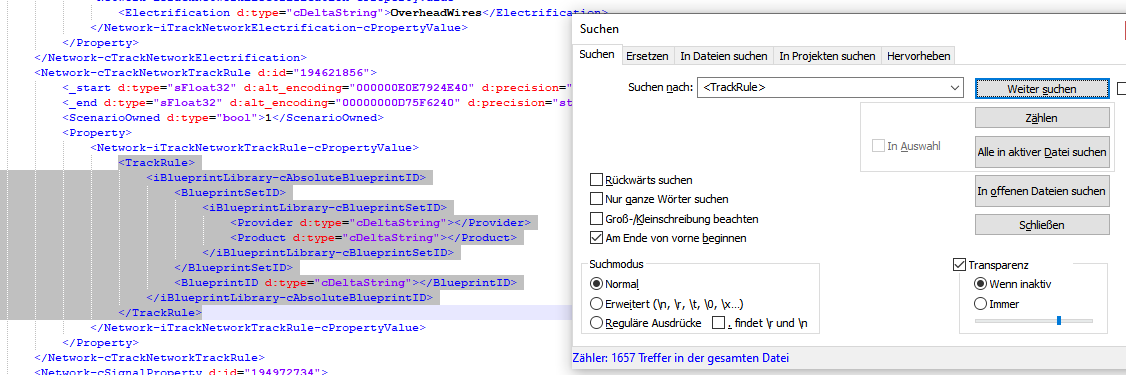Switch to the Ersetzen tab
The width and height of the screenshot is (1126, 375).
647,55
